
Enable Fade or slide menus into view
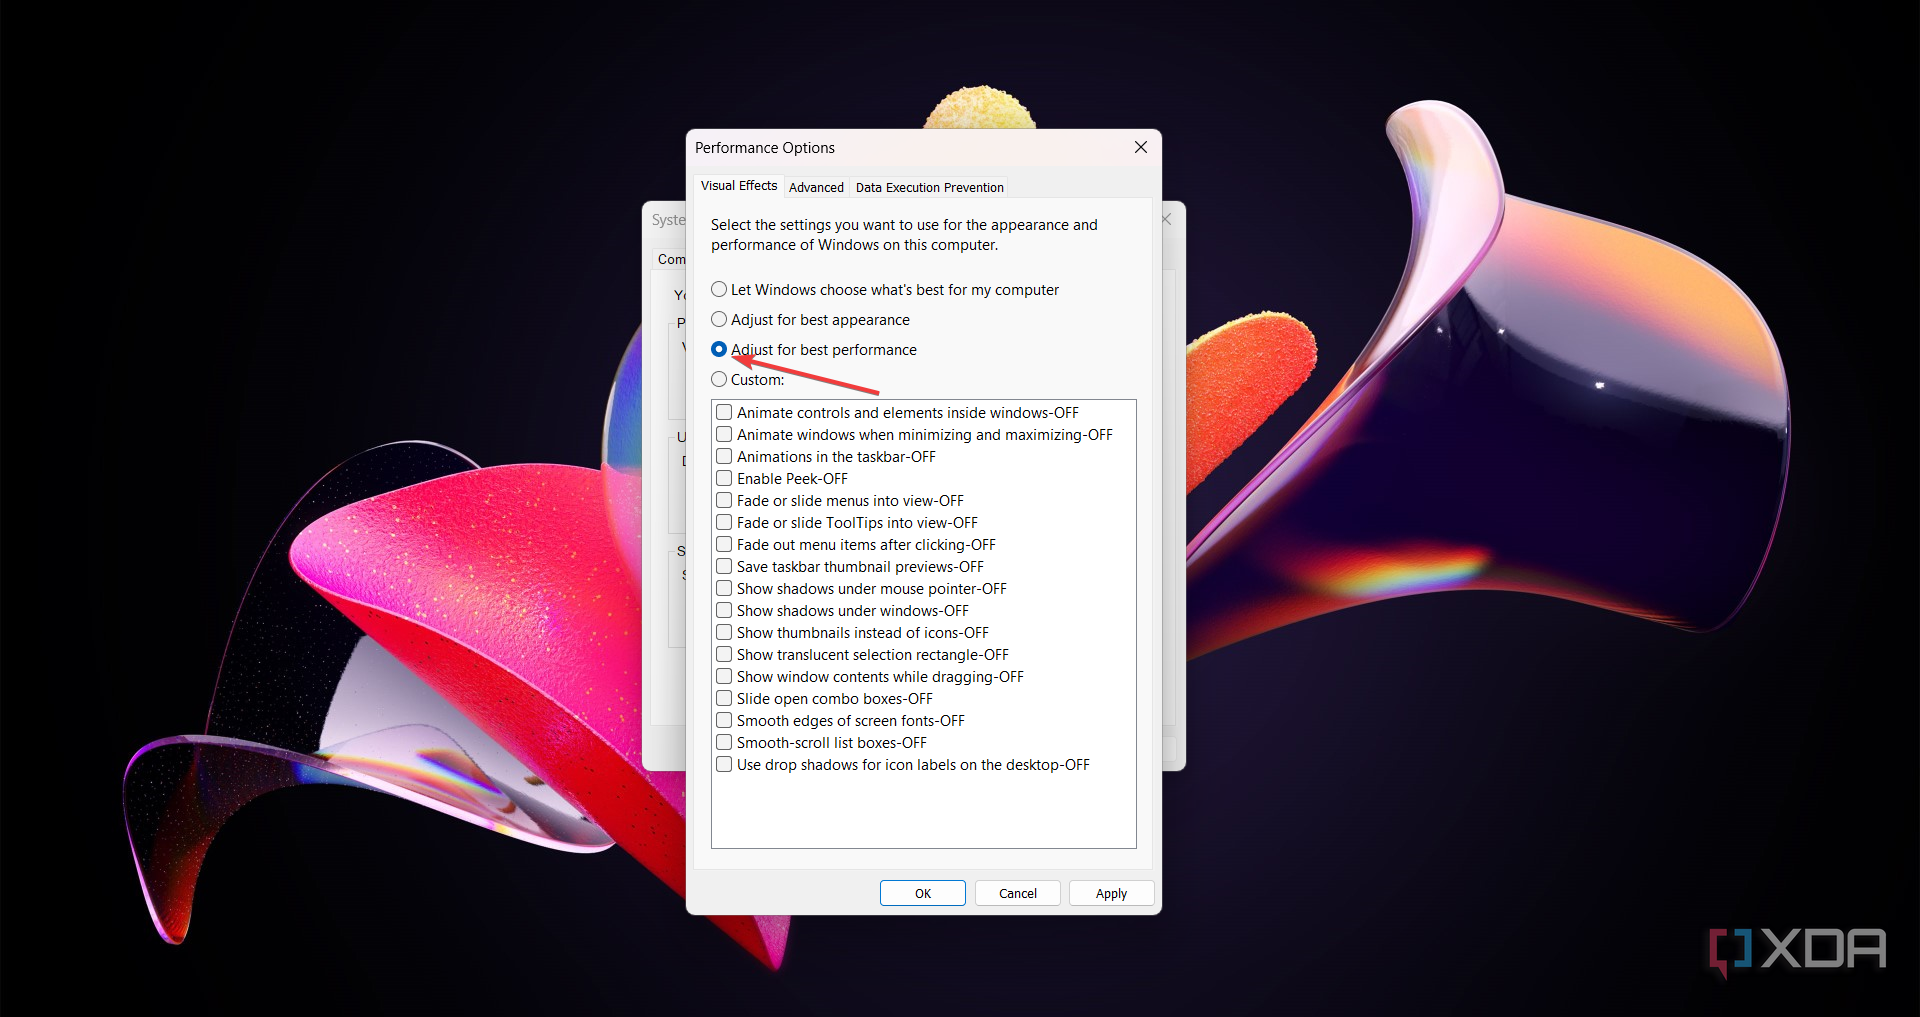click(724, 501)
